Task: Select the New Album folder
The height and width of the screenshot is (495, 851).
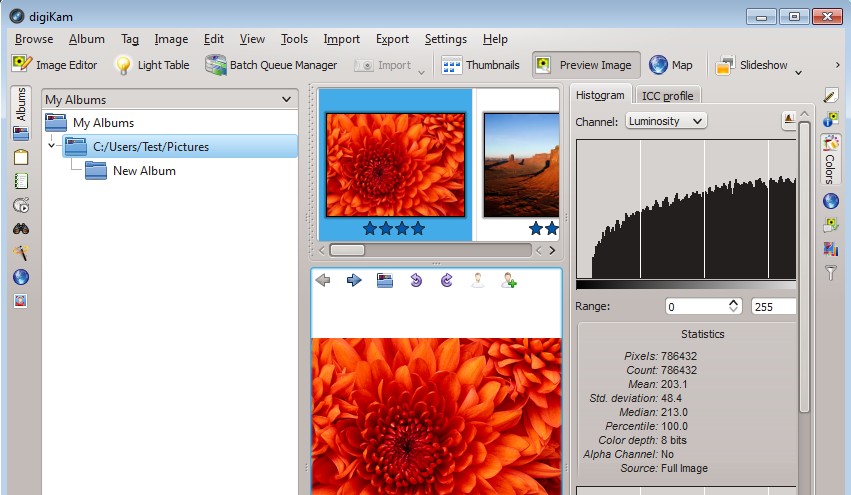Action: tap(144, 171)
